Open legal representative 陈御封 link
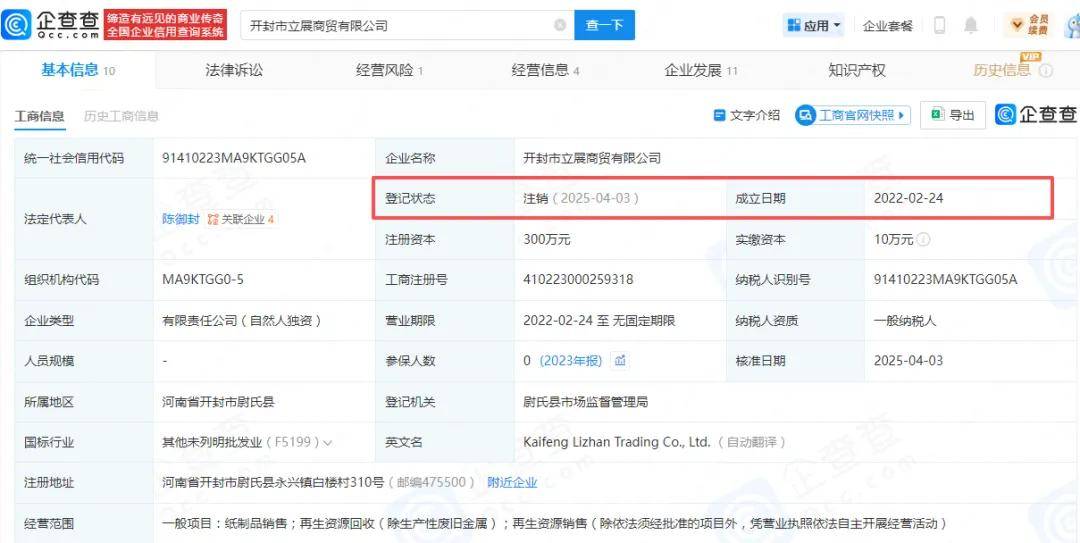This screenshot has width=1080, height=543. 181,219
